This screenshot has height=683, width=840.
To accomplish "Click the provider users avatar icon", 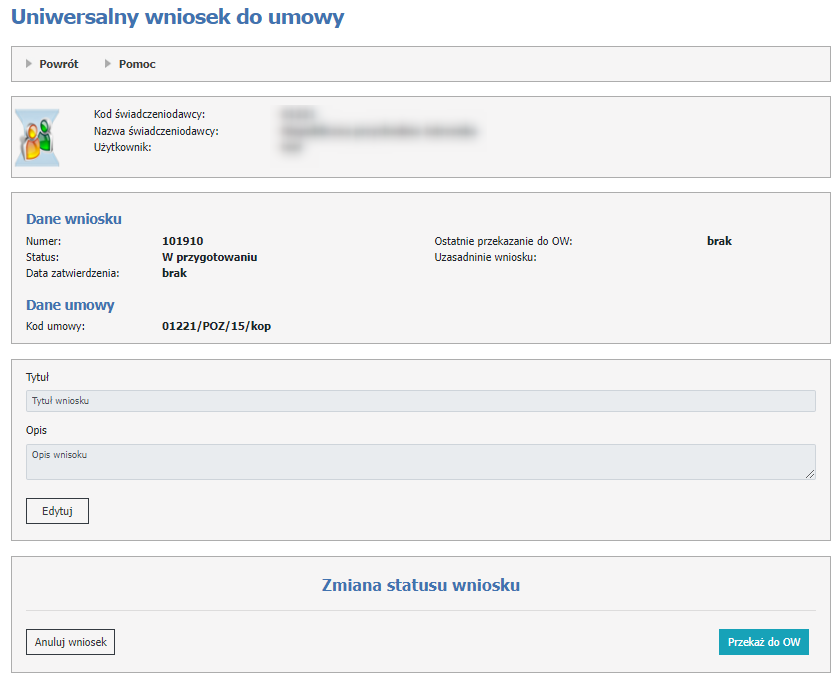I will tap(37, 137).
